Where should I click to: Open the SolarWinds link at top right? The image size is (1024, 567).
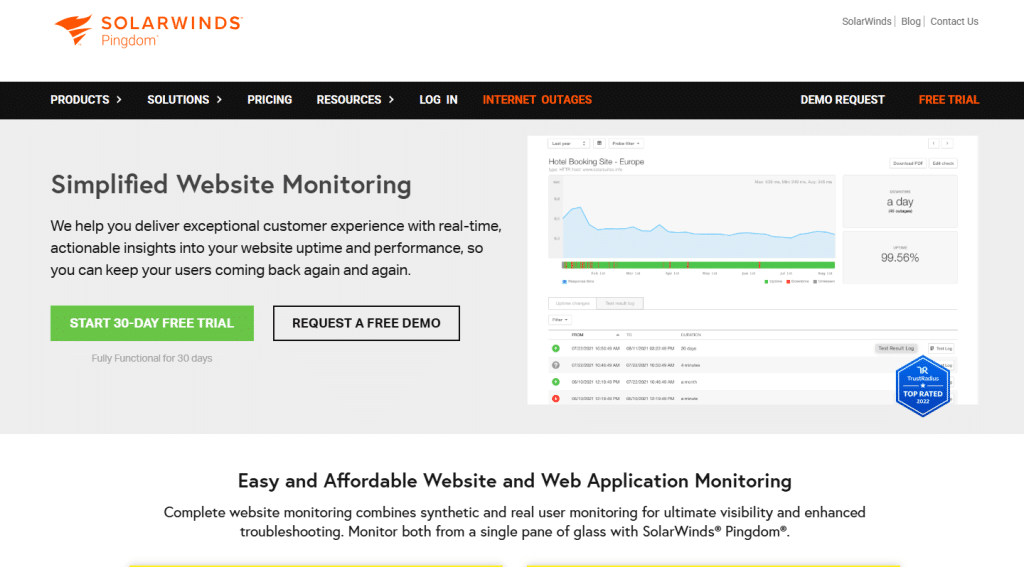(x=867, y=22)
